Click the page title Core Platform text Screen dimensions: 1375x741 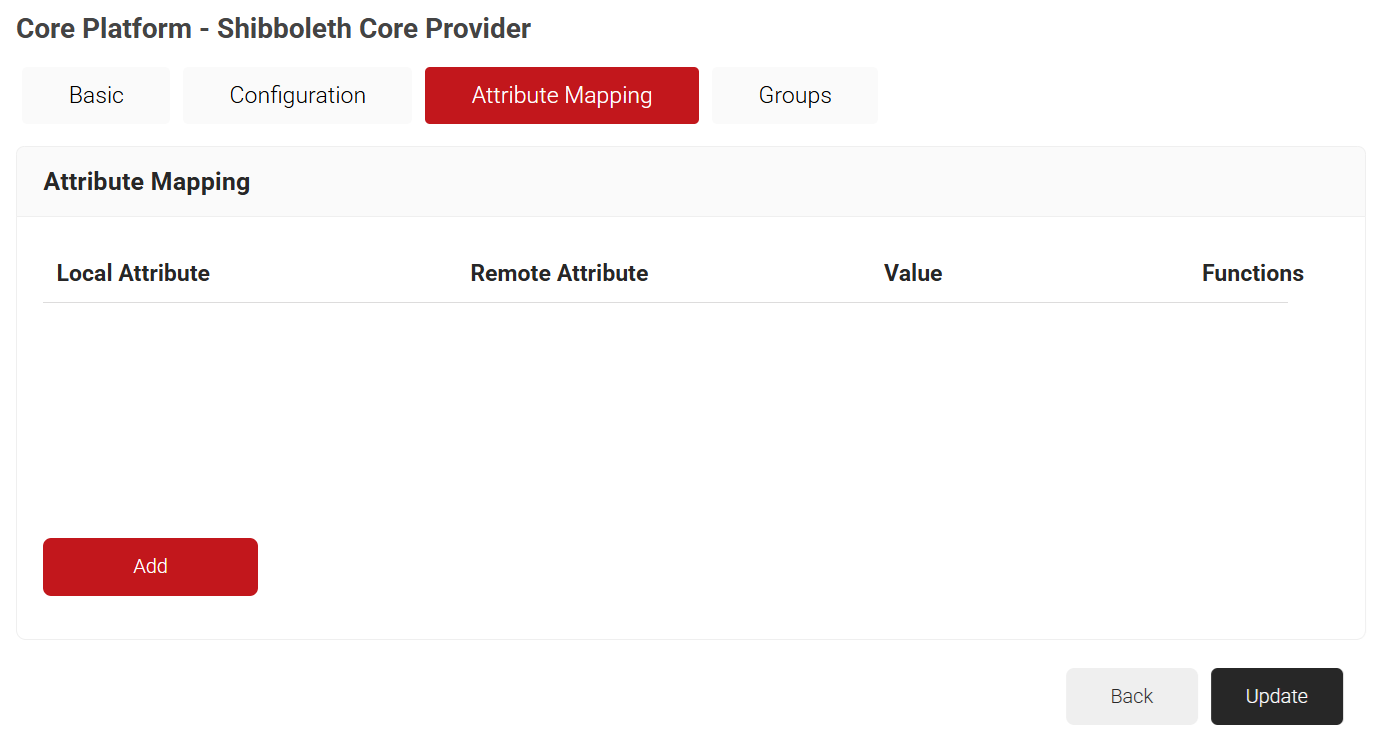[x=104, y=29]
